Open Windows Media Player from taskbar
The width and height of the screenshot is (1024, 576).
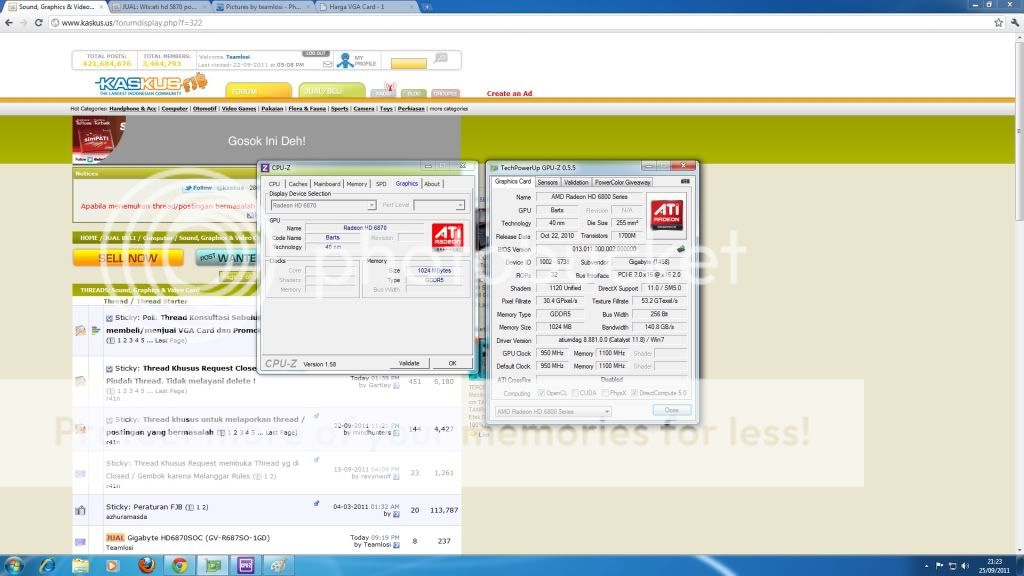(113, 565)
